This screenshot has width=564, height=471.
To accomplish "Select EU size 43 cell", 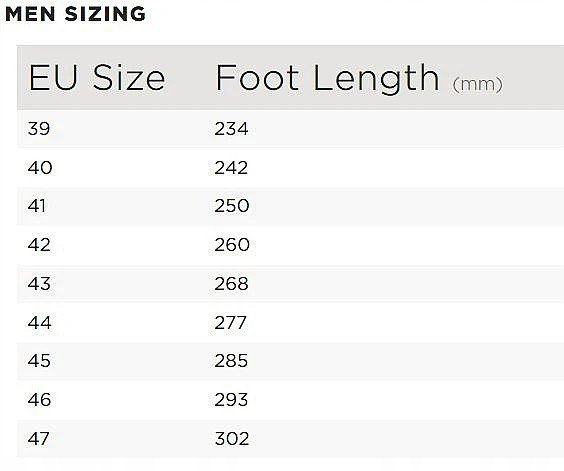I will 39,284.
